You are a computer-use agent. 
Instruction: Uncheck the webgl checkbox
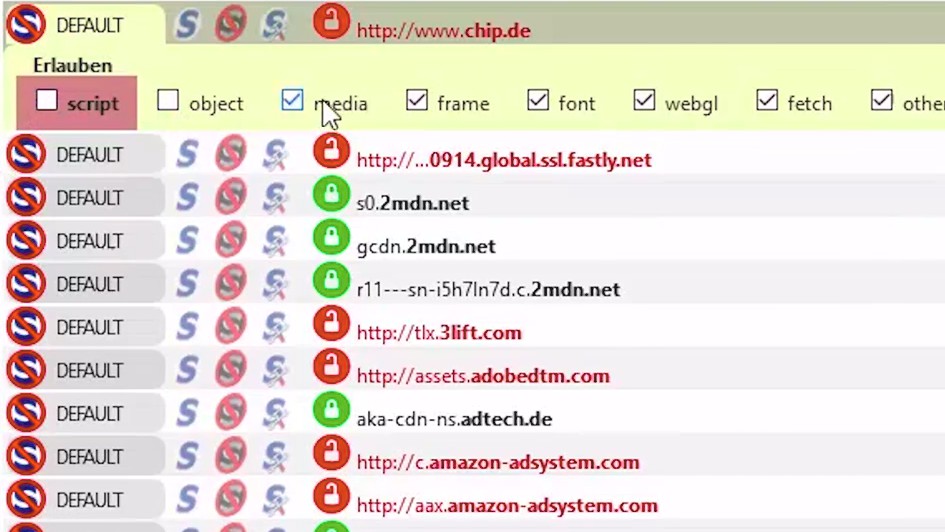pos(644,101)
